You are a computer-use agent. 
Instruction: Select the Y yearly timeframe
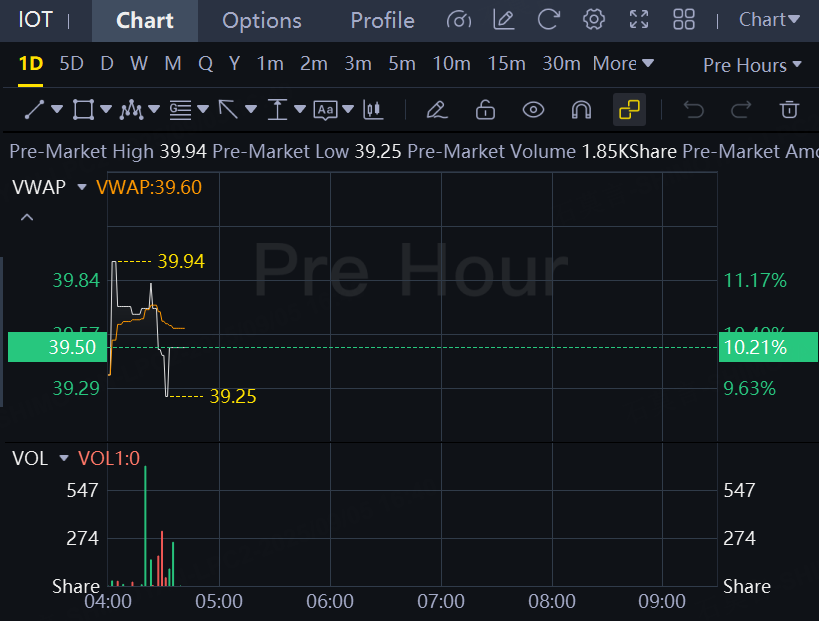pos(235,64)
